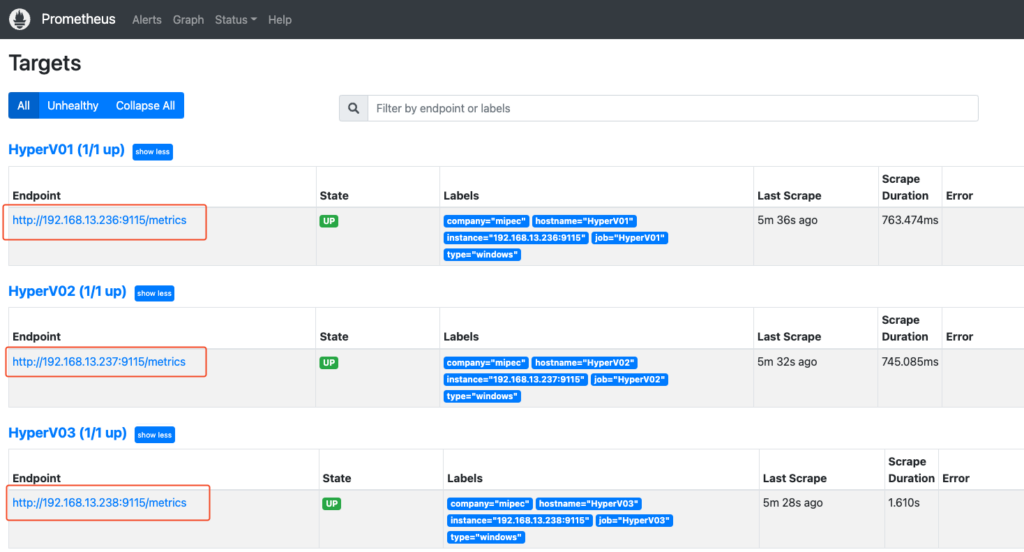Viewport: 1024px width, 552px height.
Task: Open the 192.168.13.237:9115 metrics endpoint link
Action: 99,362
